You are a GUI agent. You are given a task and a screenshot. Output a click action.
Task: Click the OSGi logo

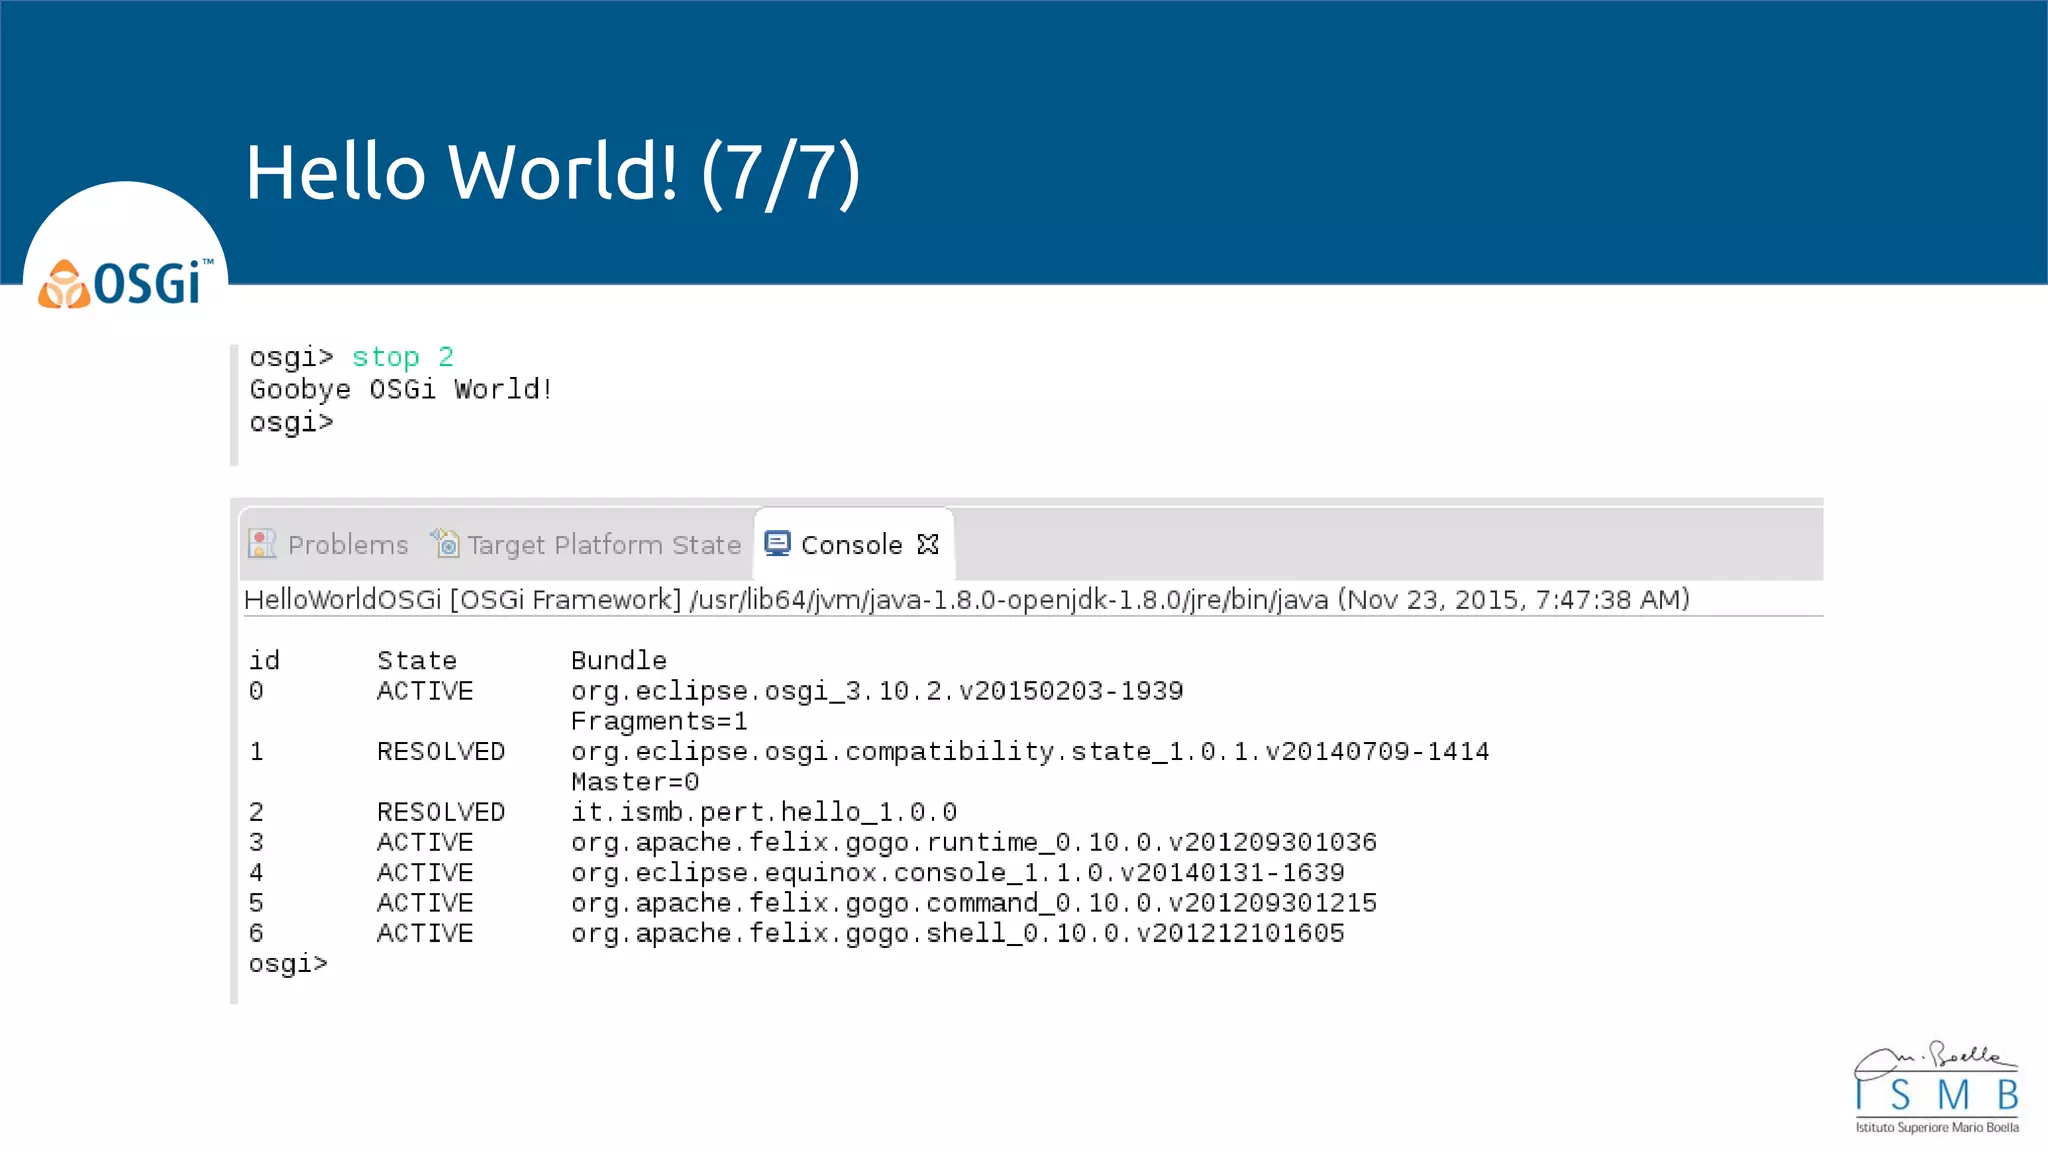click(x=126, y=283)
